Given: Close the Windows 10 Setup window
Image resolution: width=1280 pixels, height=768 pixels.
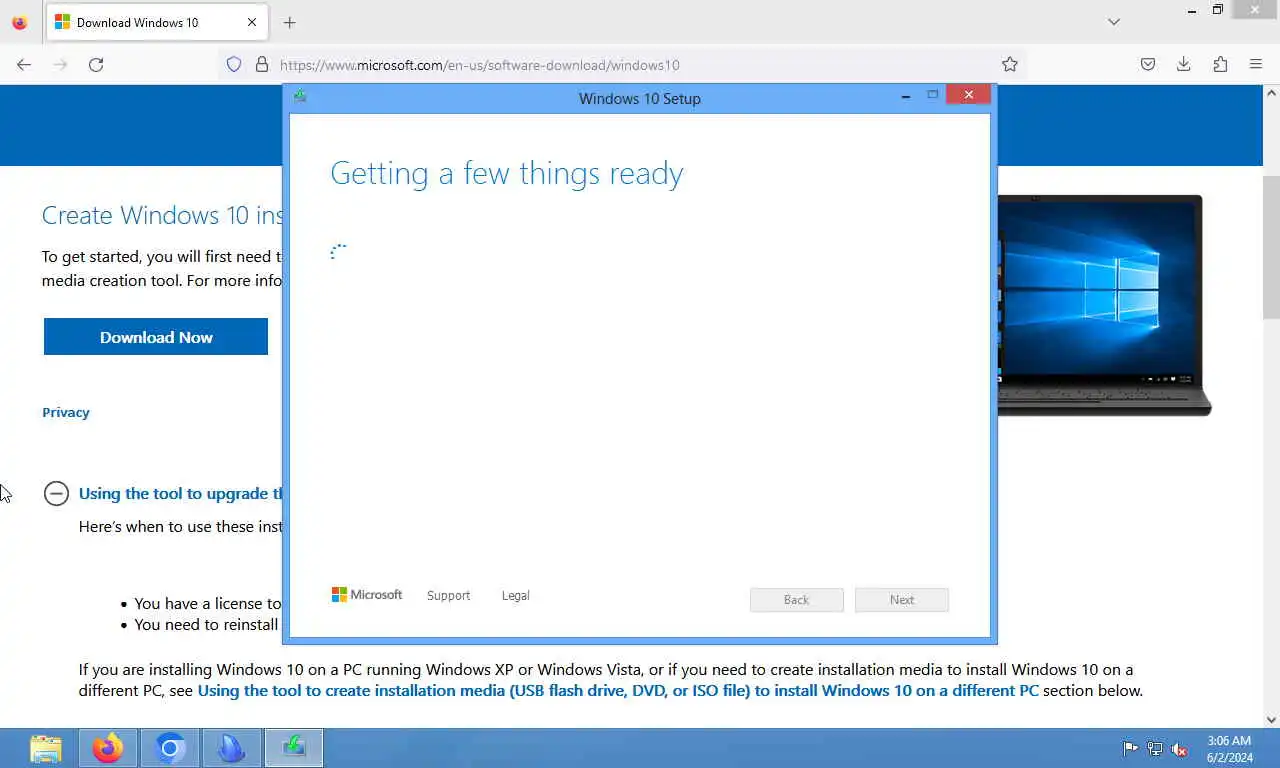Looking at the screenshot, I should 968,95.
